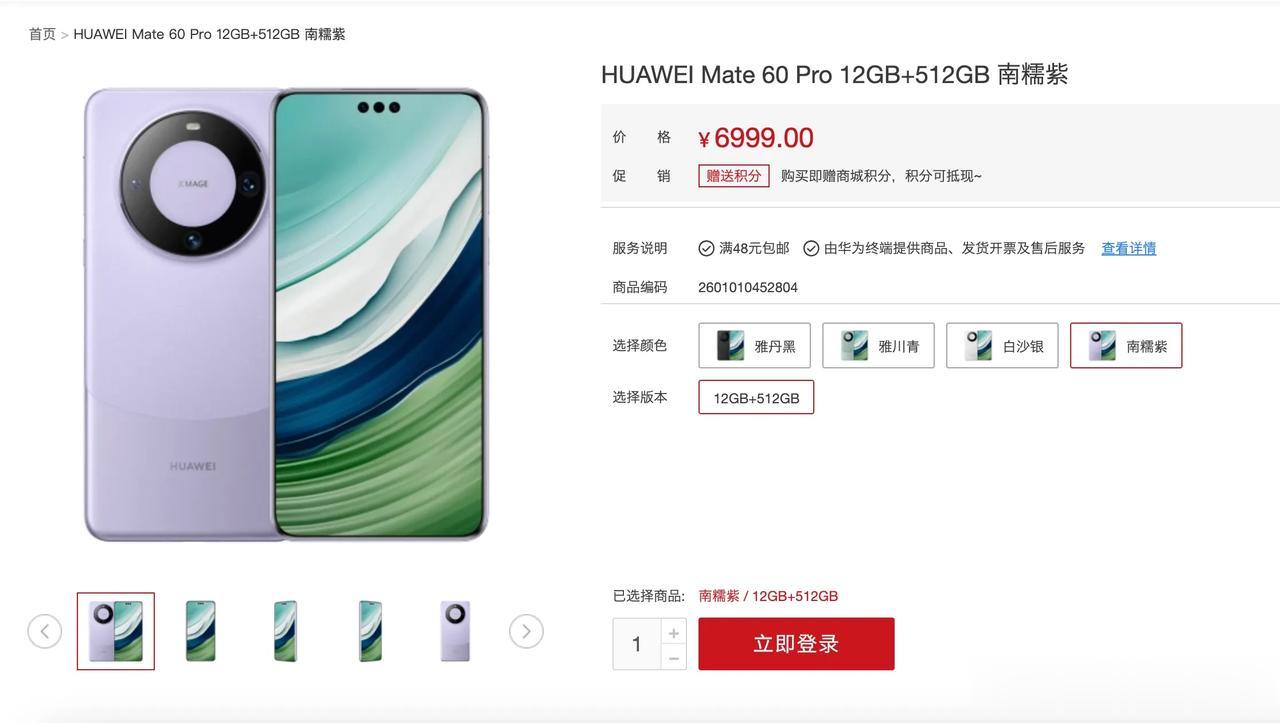View the second thumbnail front view
This screenshot has height=723, width=1280.
point(201,631)
